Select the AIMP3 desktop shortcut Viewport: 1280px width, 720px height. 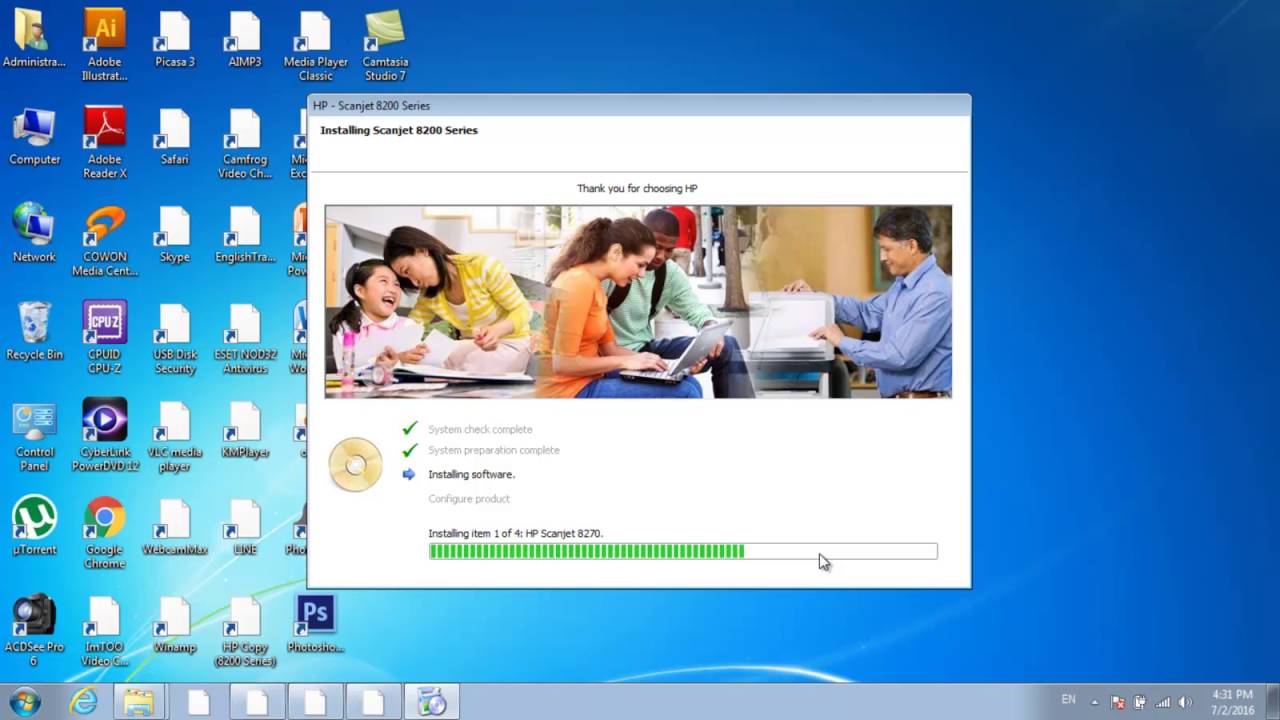click(x=245, y=40)
